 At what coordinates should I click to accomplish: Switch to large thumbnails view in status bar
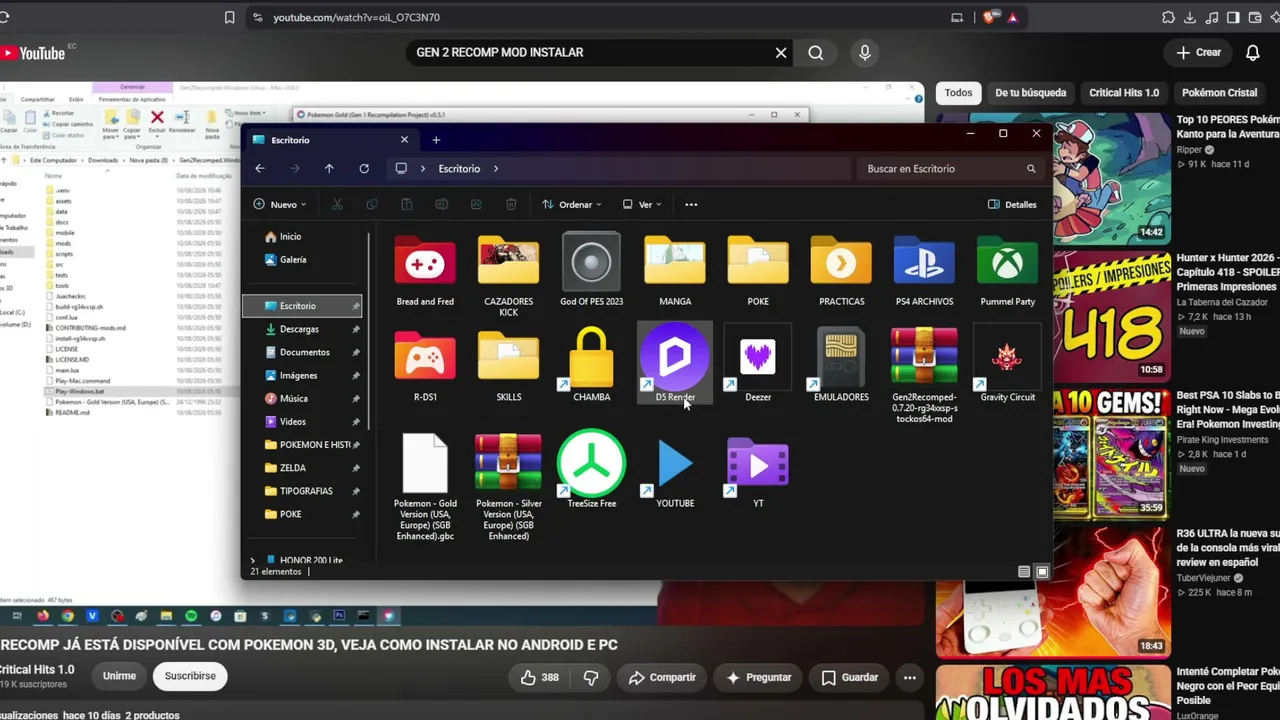1042,572
